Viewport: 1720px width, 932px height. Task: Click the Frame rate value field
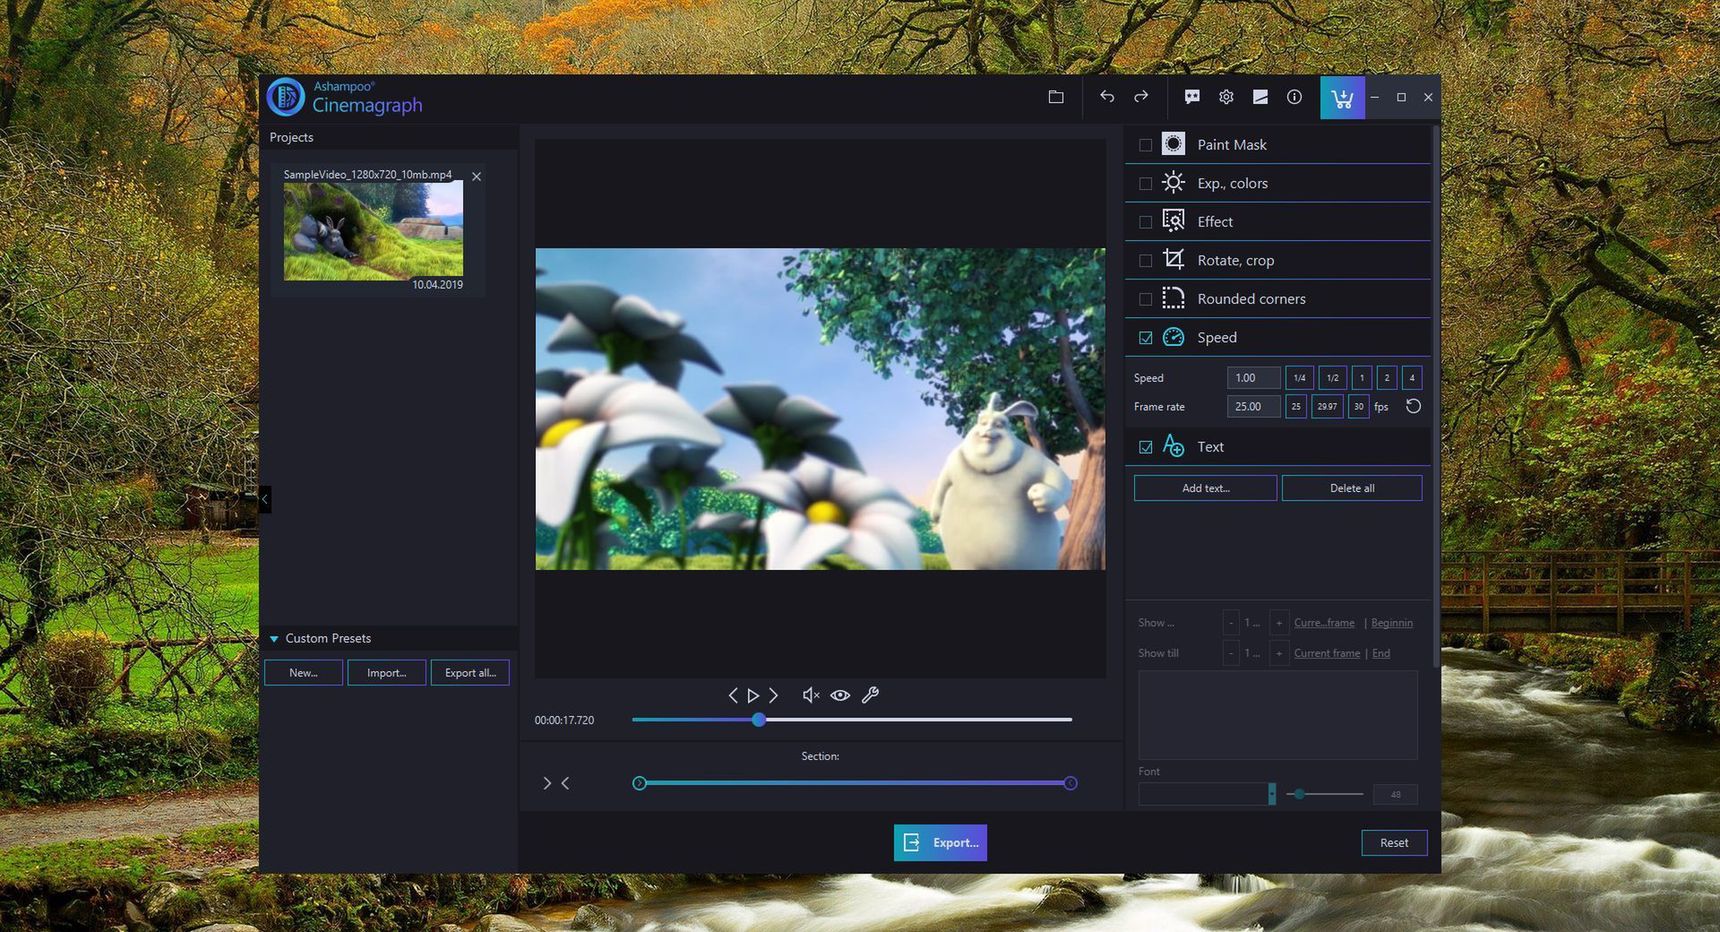[x=1254, y=407]
